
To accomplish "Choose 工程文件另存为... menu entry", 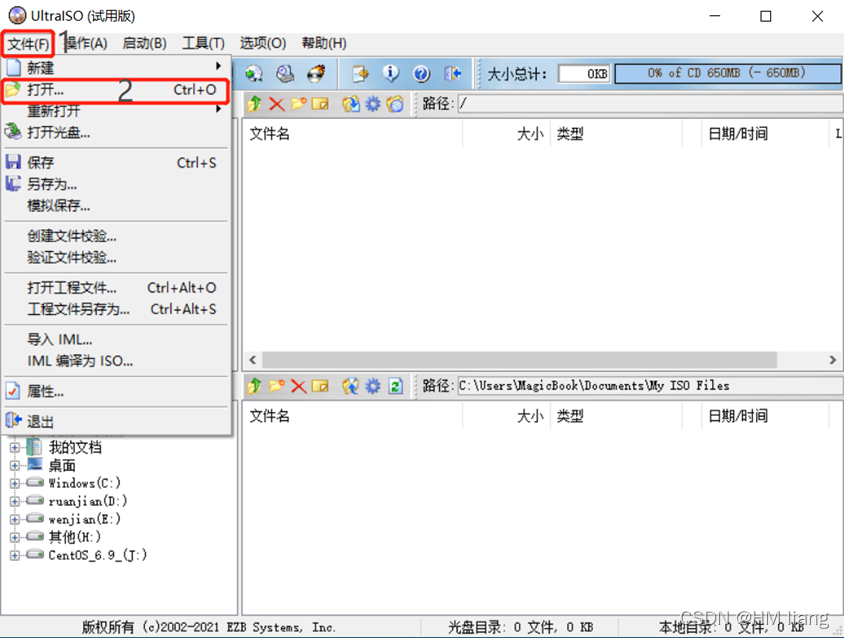I will pyautogui.click(x=116, y=309).
